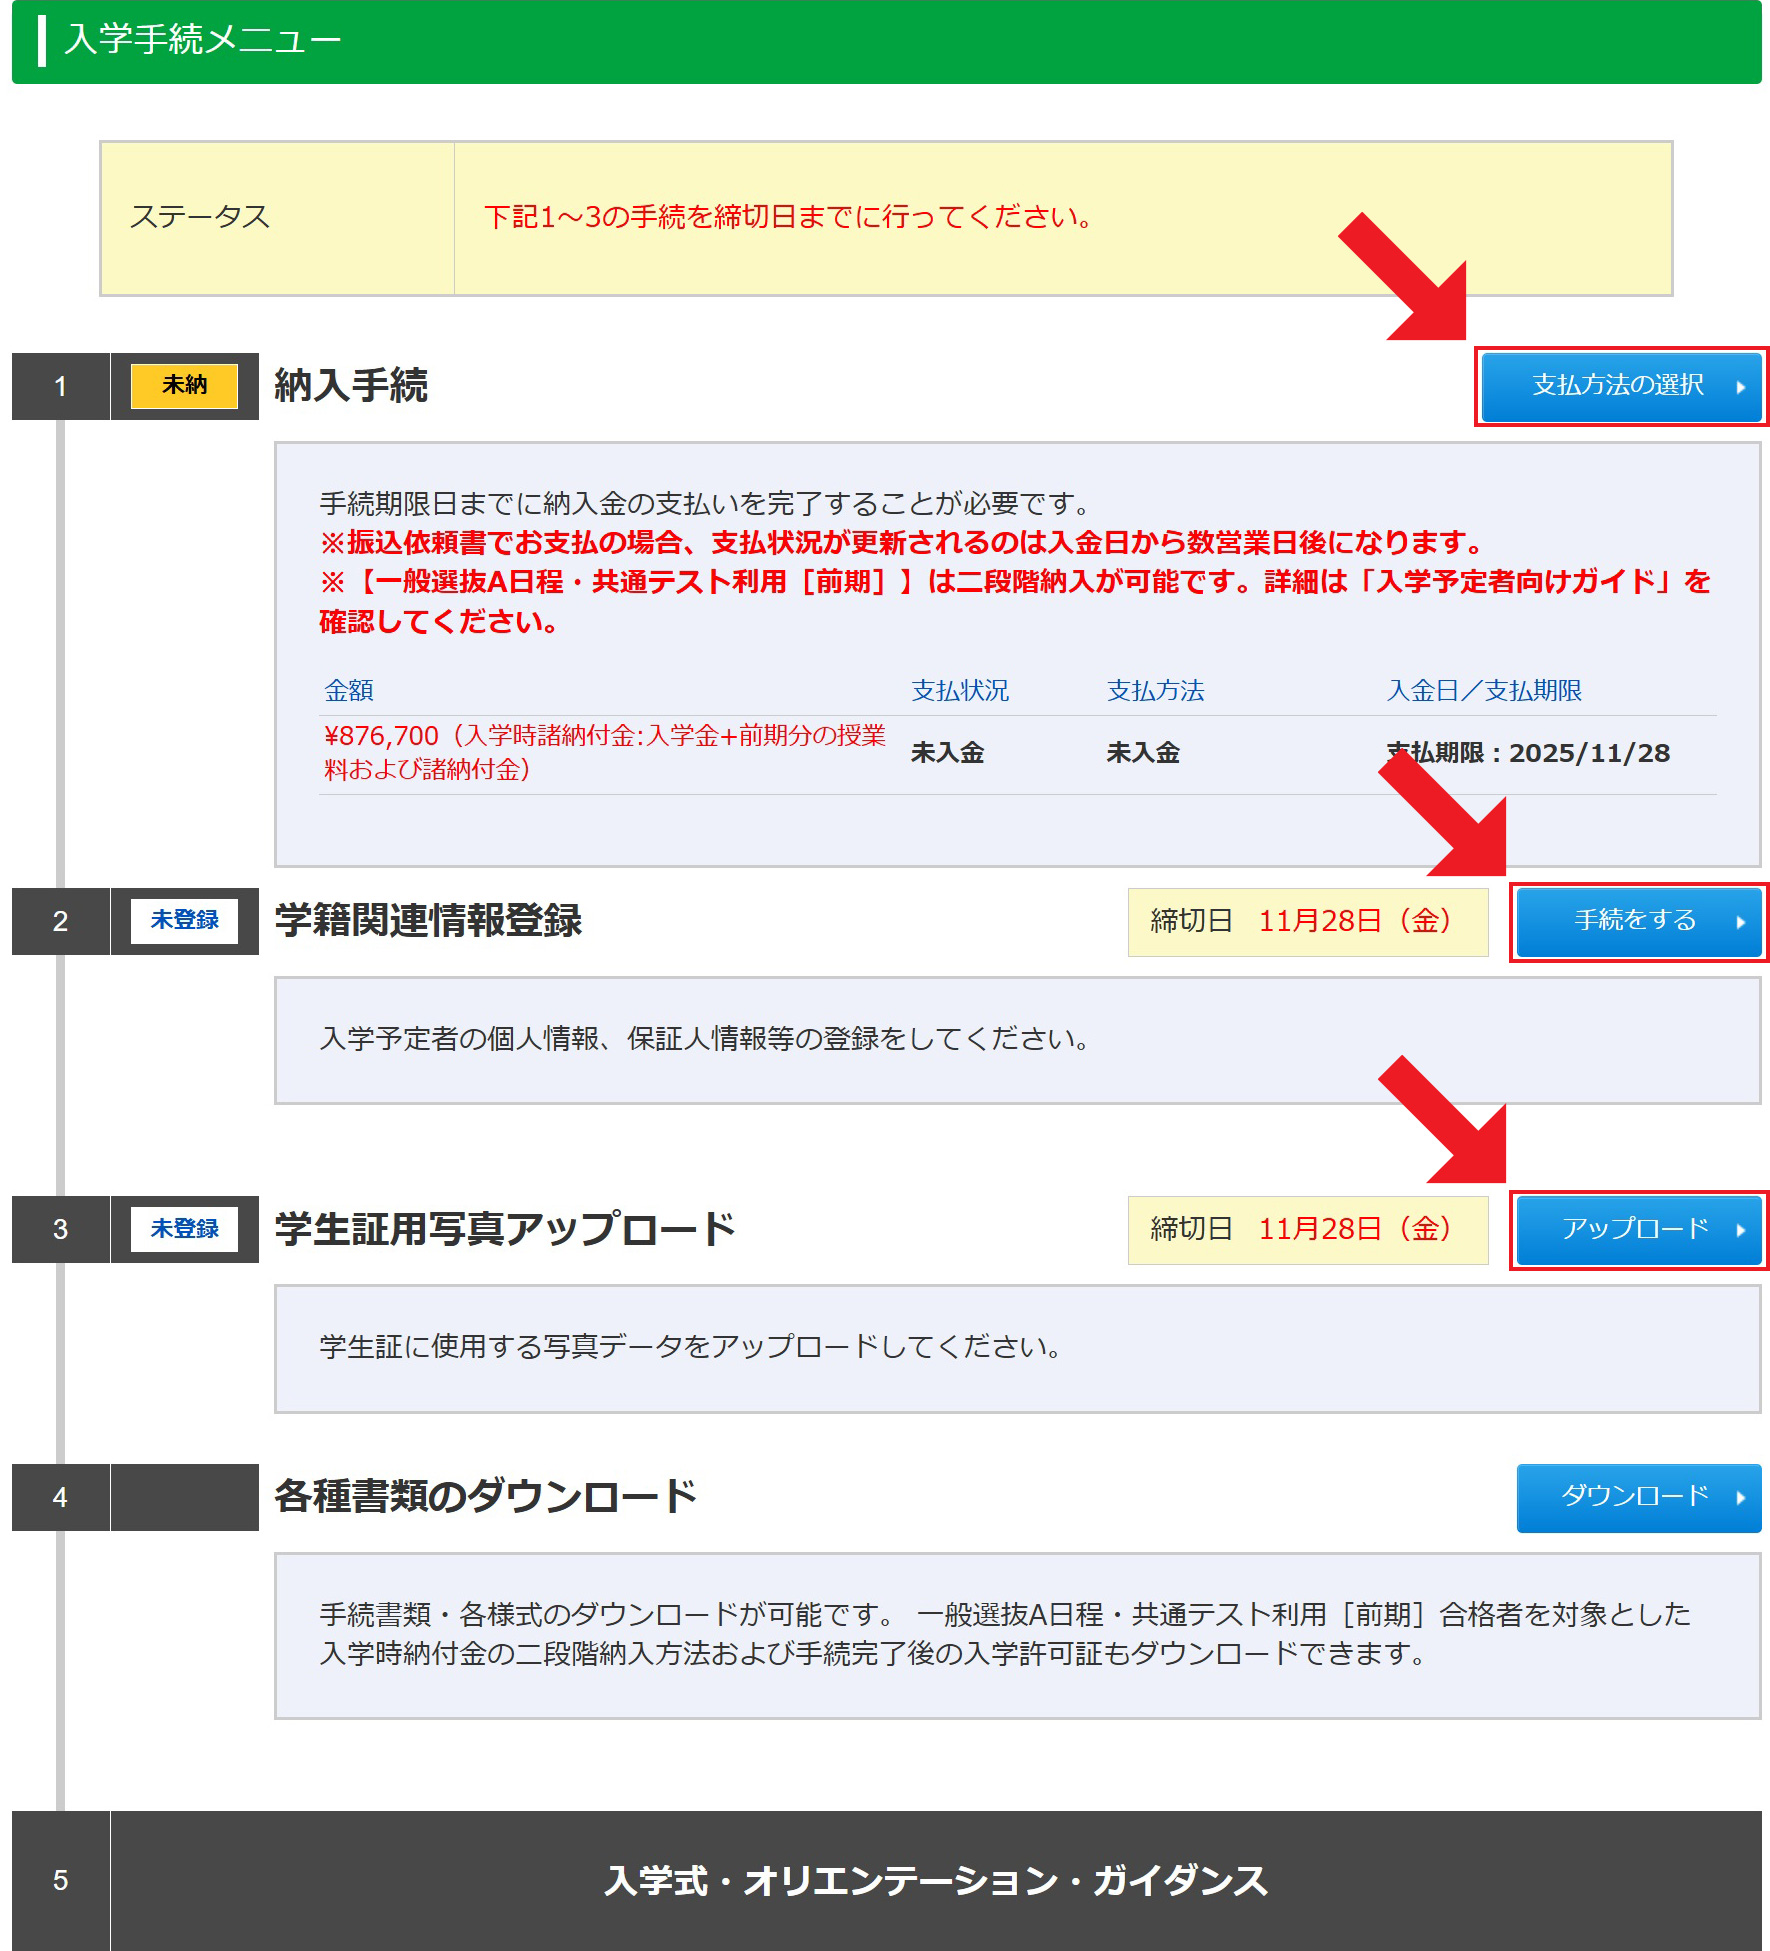
Task: Select the 未入金 payment method cell
Action: (x=1140, y=754)
